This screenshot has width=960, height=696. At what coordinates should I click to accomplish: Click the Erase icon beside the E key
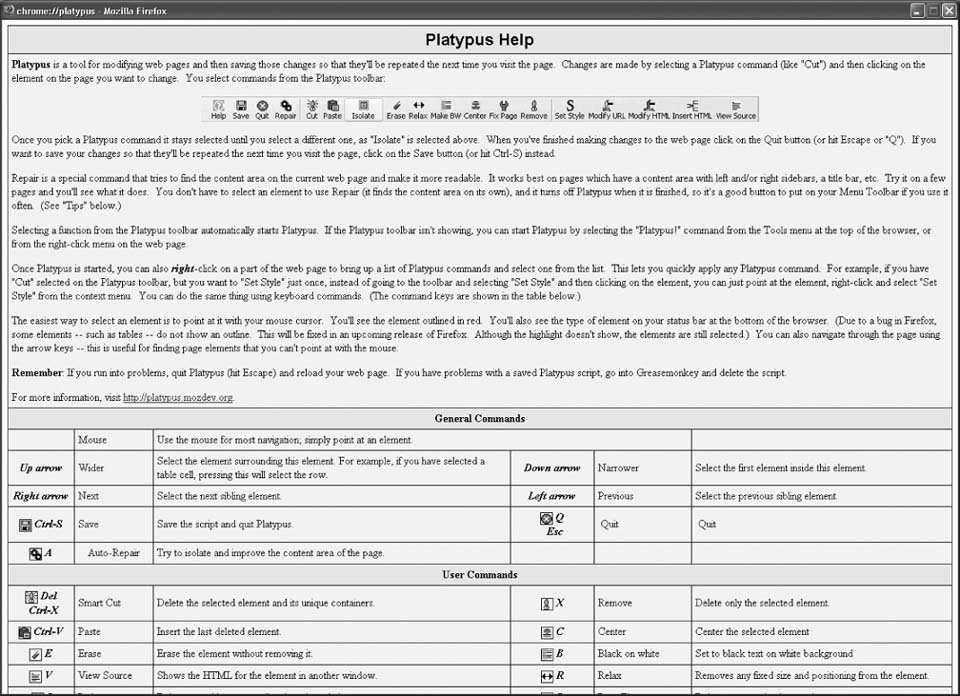point(36,654)
